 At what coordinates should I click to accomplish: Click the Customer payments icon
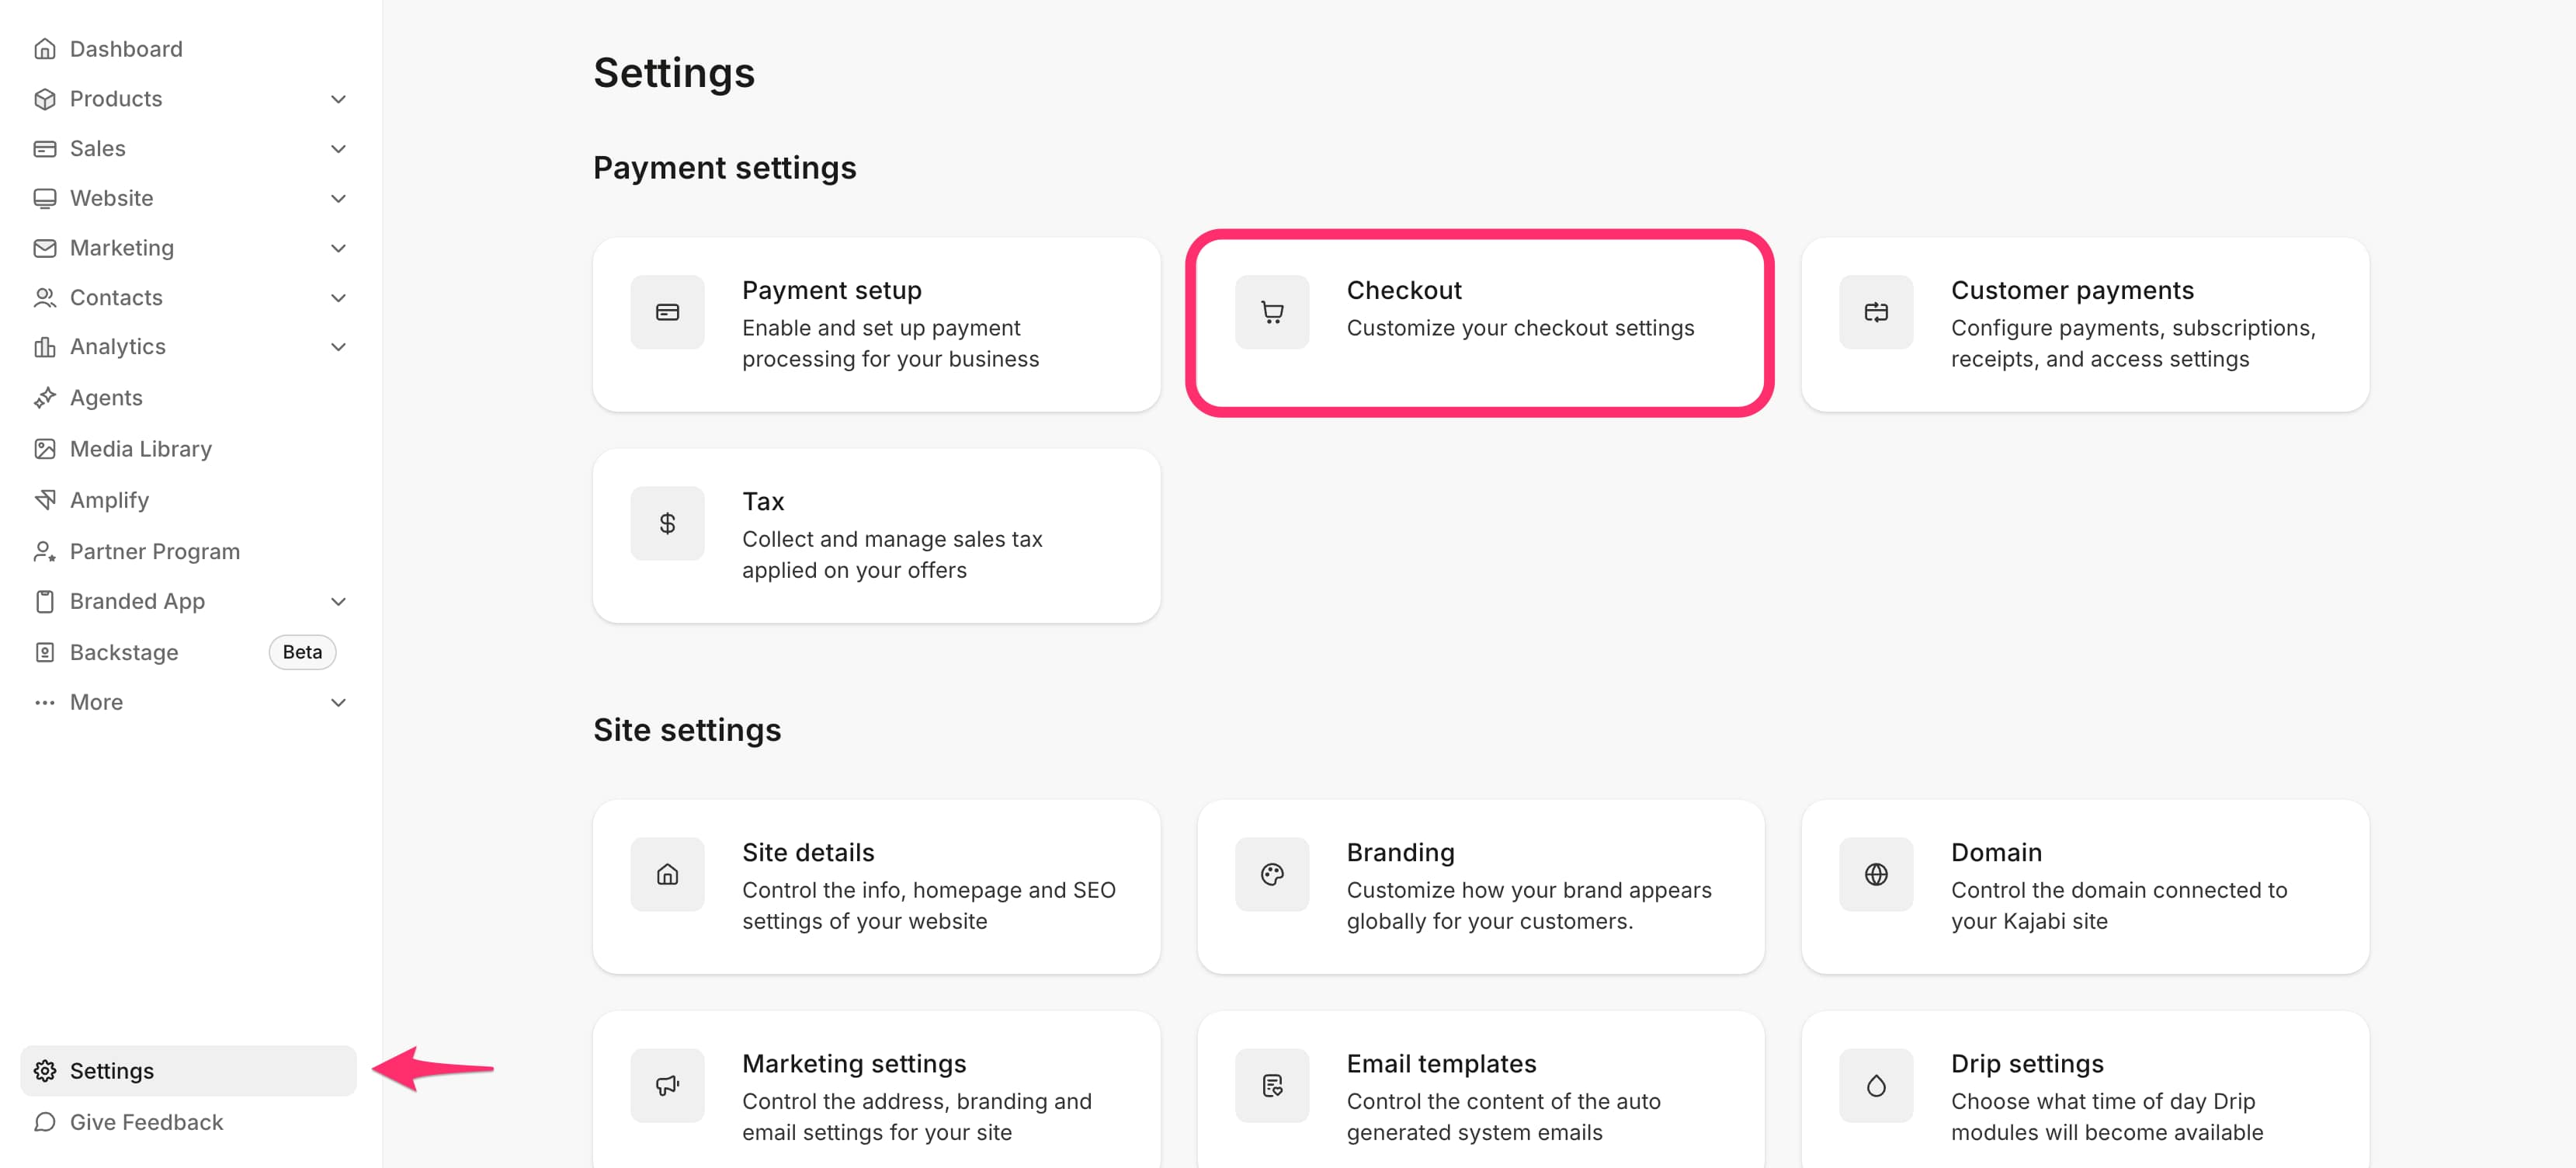[1876, 312]
